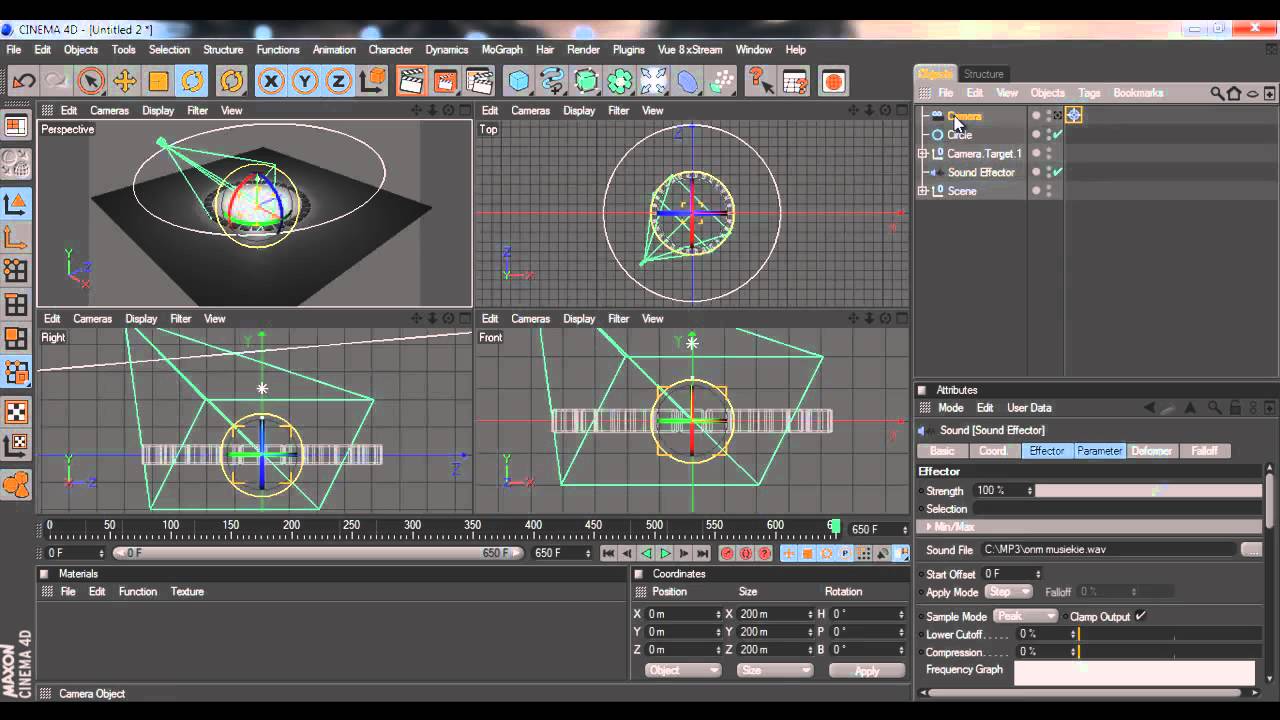Switch to the Structure tab
The image size is (1280, 720).
click(x=983, y=74)
